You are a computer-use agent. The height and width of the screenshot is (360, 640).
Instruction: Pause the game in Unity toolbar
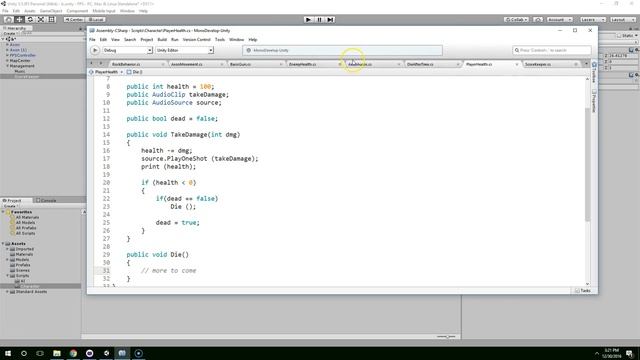(x=319, y=20)
